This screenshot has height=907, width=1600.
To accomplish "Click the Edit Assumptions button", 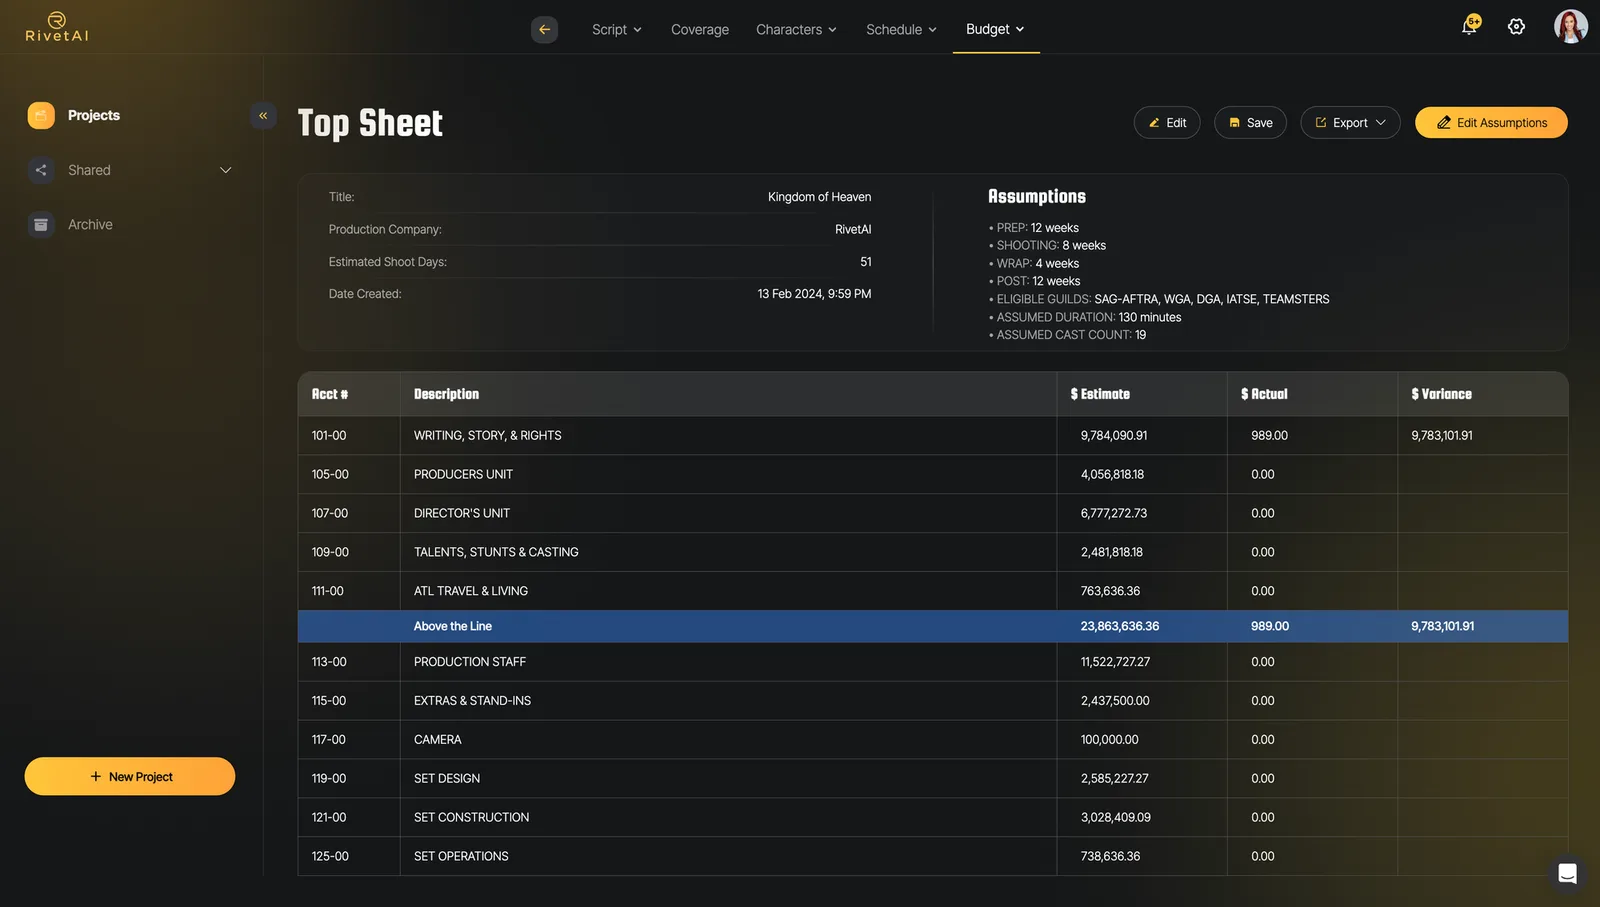I will click(1491, 123).
